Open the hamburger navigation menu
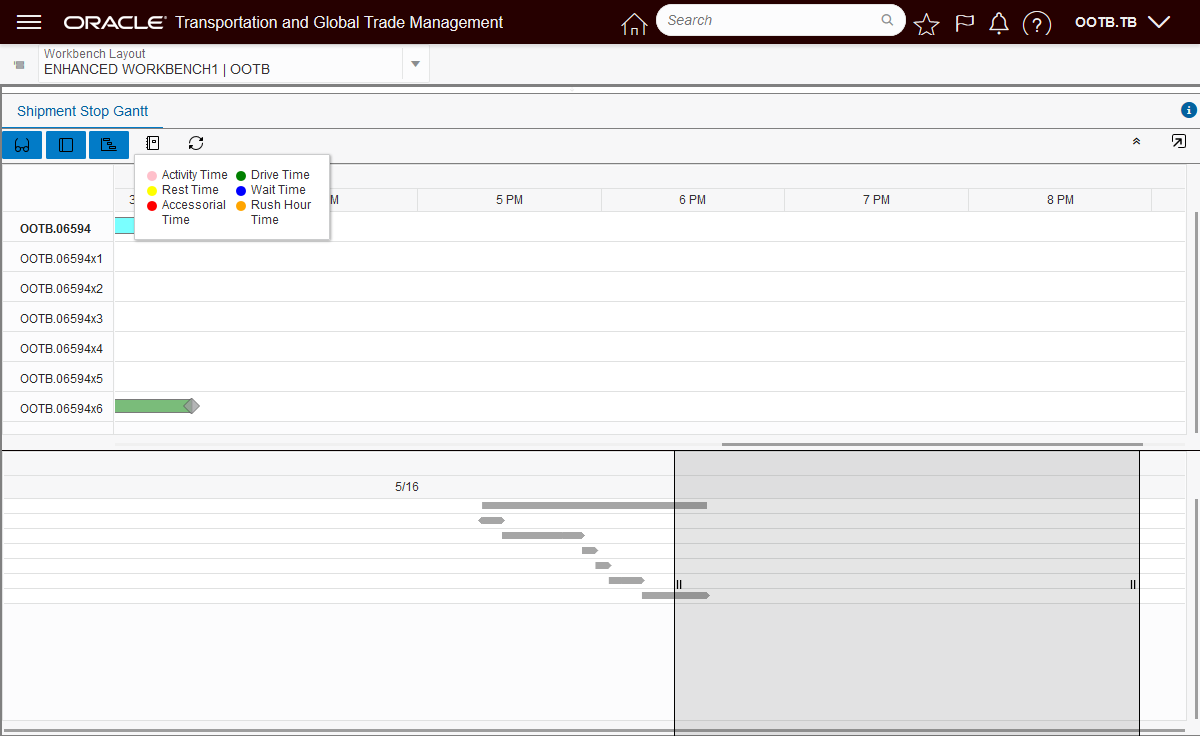The width and height of the screenshot is (1200, 736). (x=29, y=22)
